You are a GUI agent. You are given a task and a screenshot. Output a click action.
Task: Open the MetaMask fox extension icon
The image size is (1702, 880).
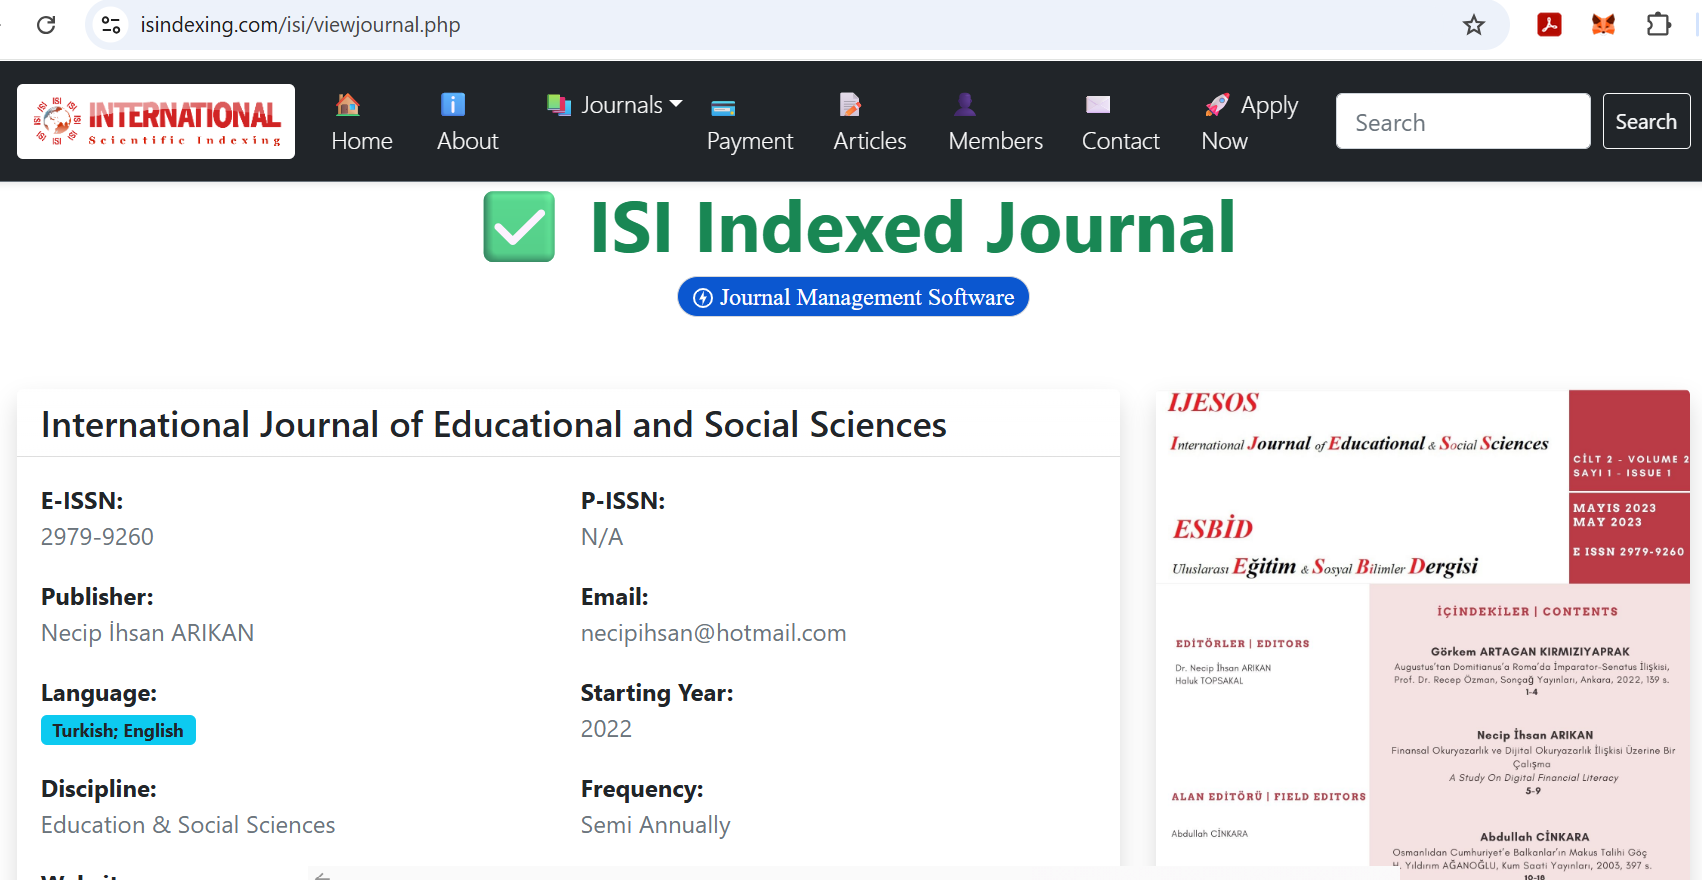(1603, 25)
